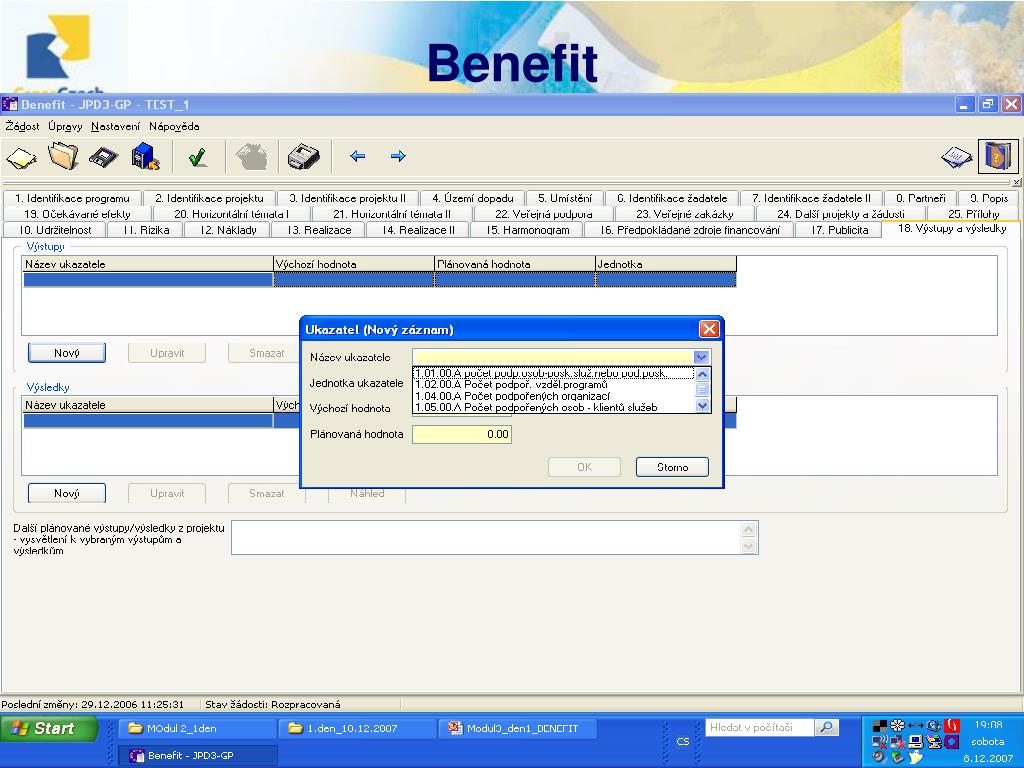Open 'MOdul 2_1den' folder in taskbar
1024x768 pixels.
click(197, 728)
